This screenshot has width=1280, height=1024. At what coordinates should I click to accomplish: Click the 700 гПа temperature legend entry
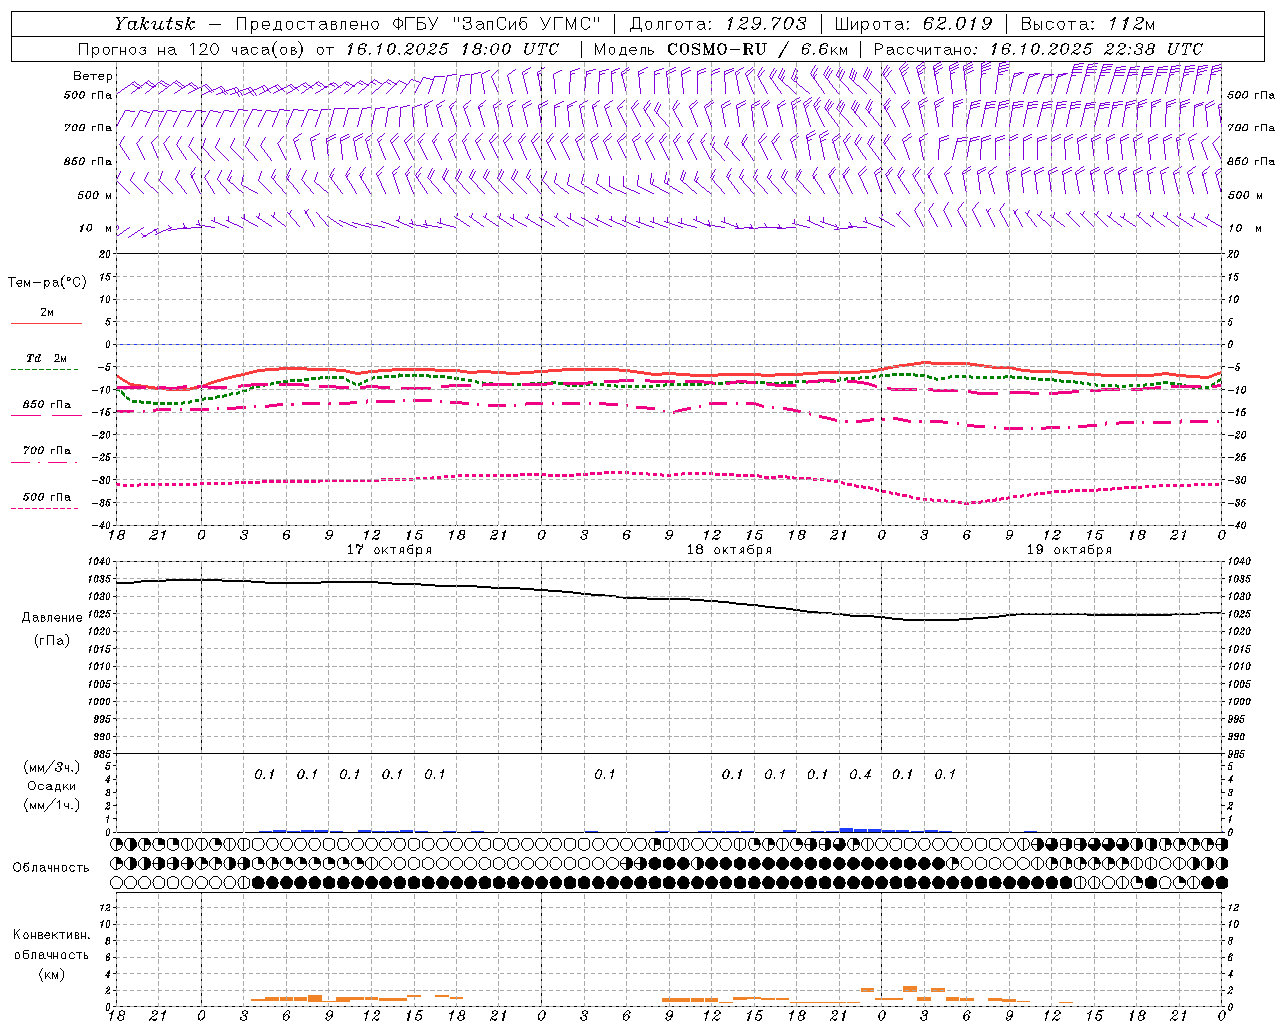tap(47, 451)
